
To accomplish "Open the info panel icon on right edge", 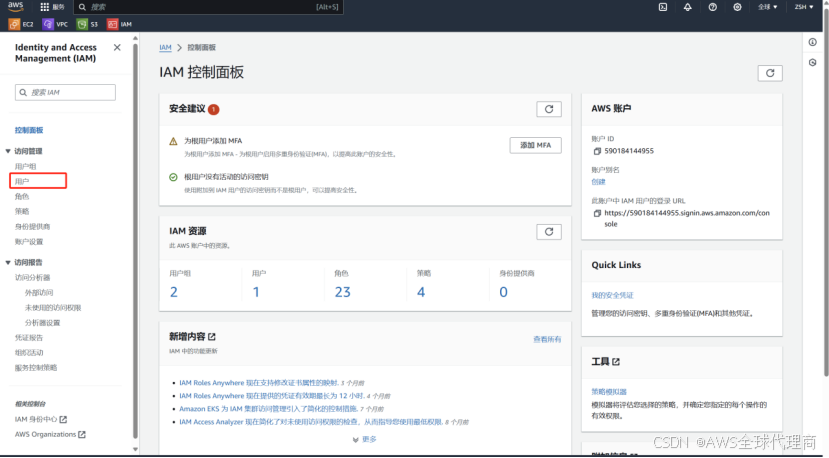I will [x=813, y=42].
